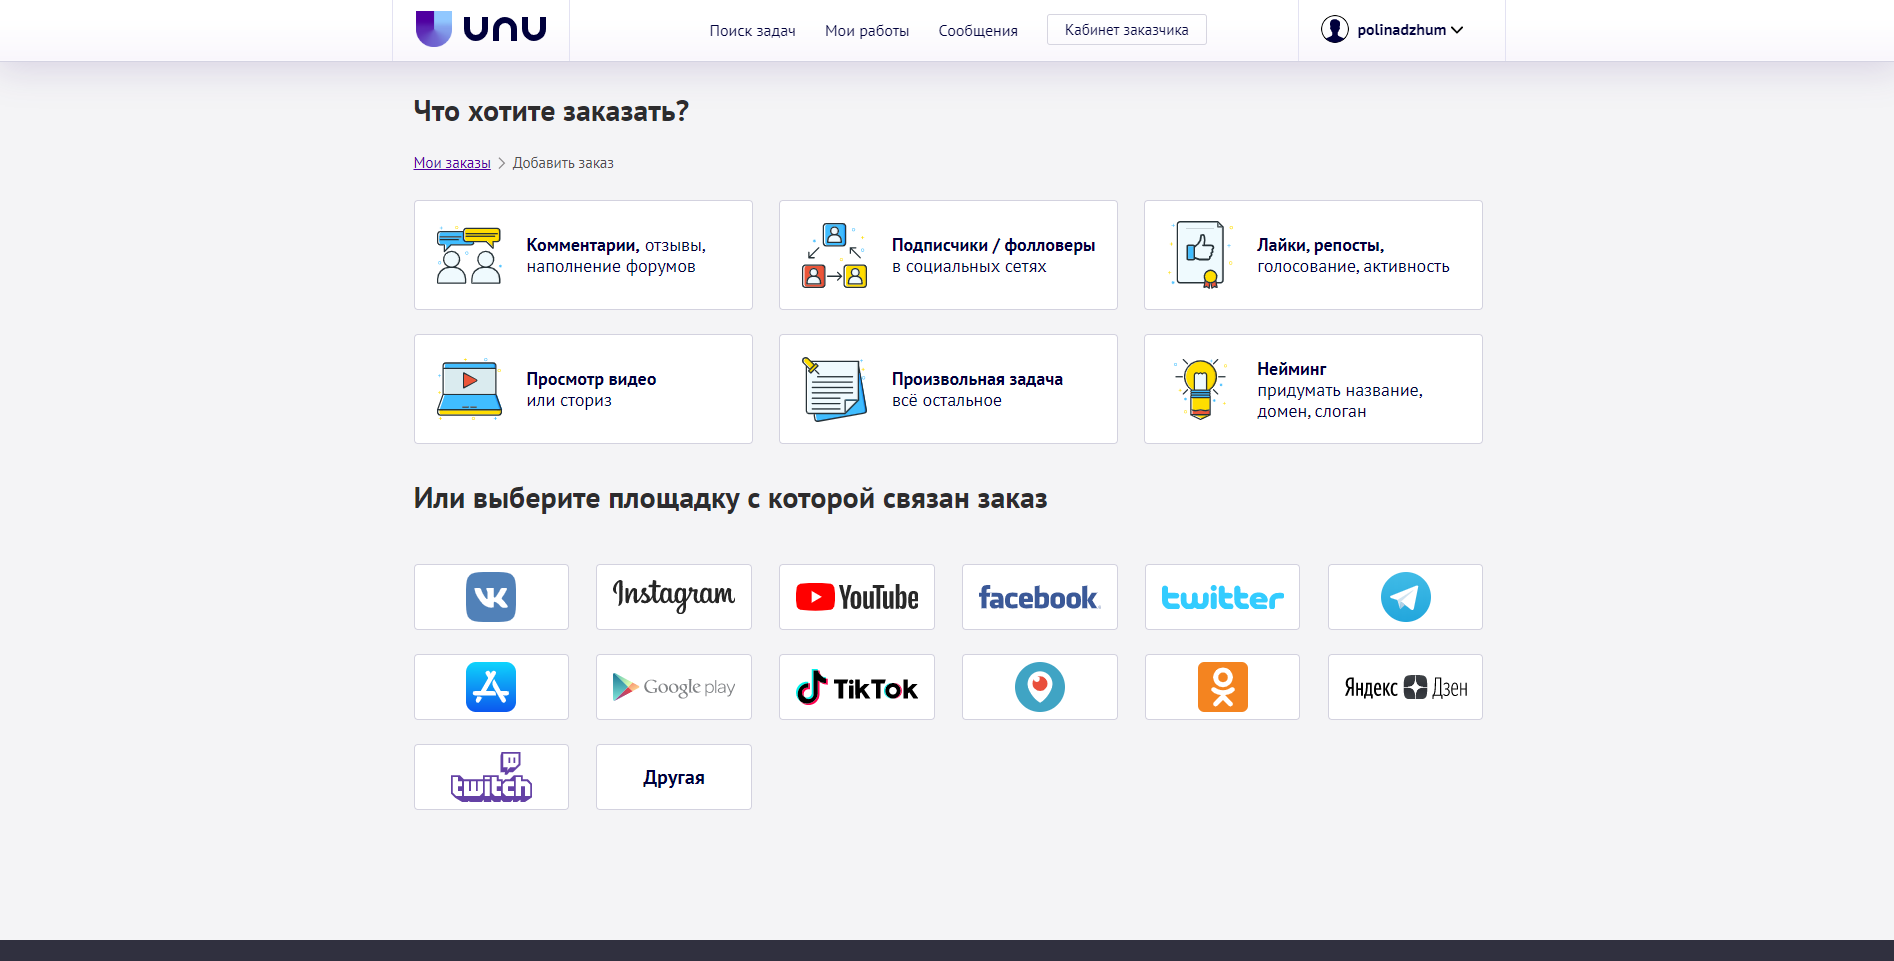Open Поиск задач menu item
Screen dimensions: 1894x961
tap(752, 31)
